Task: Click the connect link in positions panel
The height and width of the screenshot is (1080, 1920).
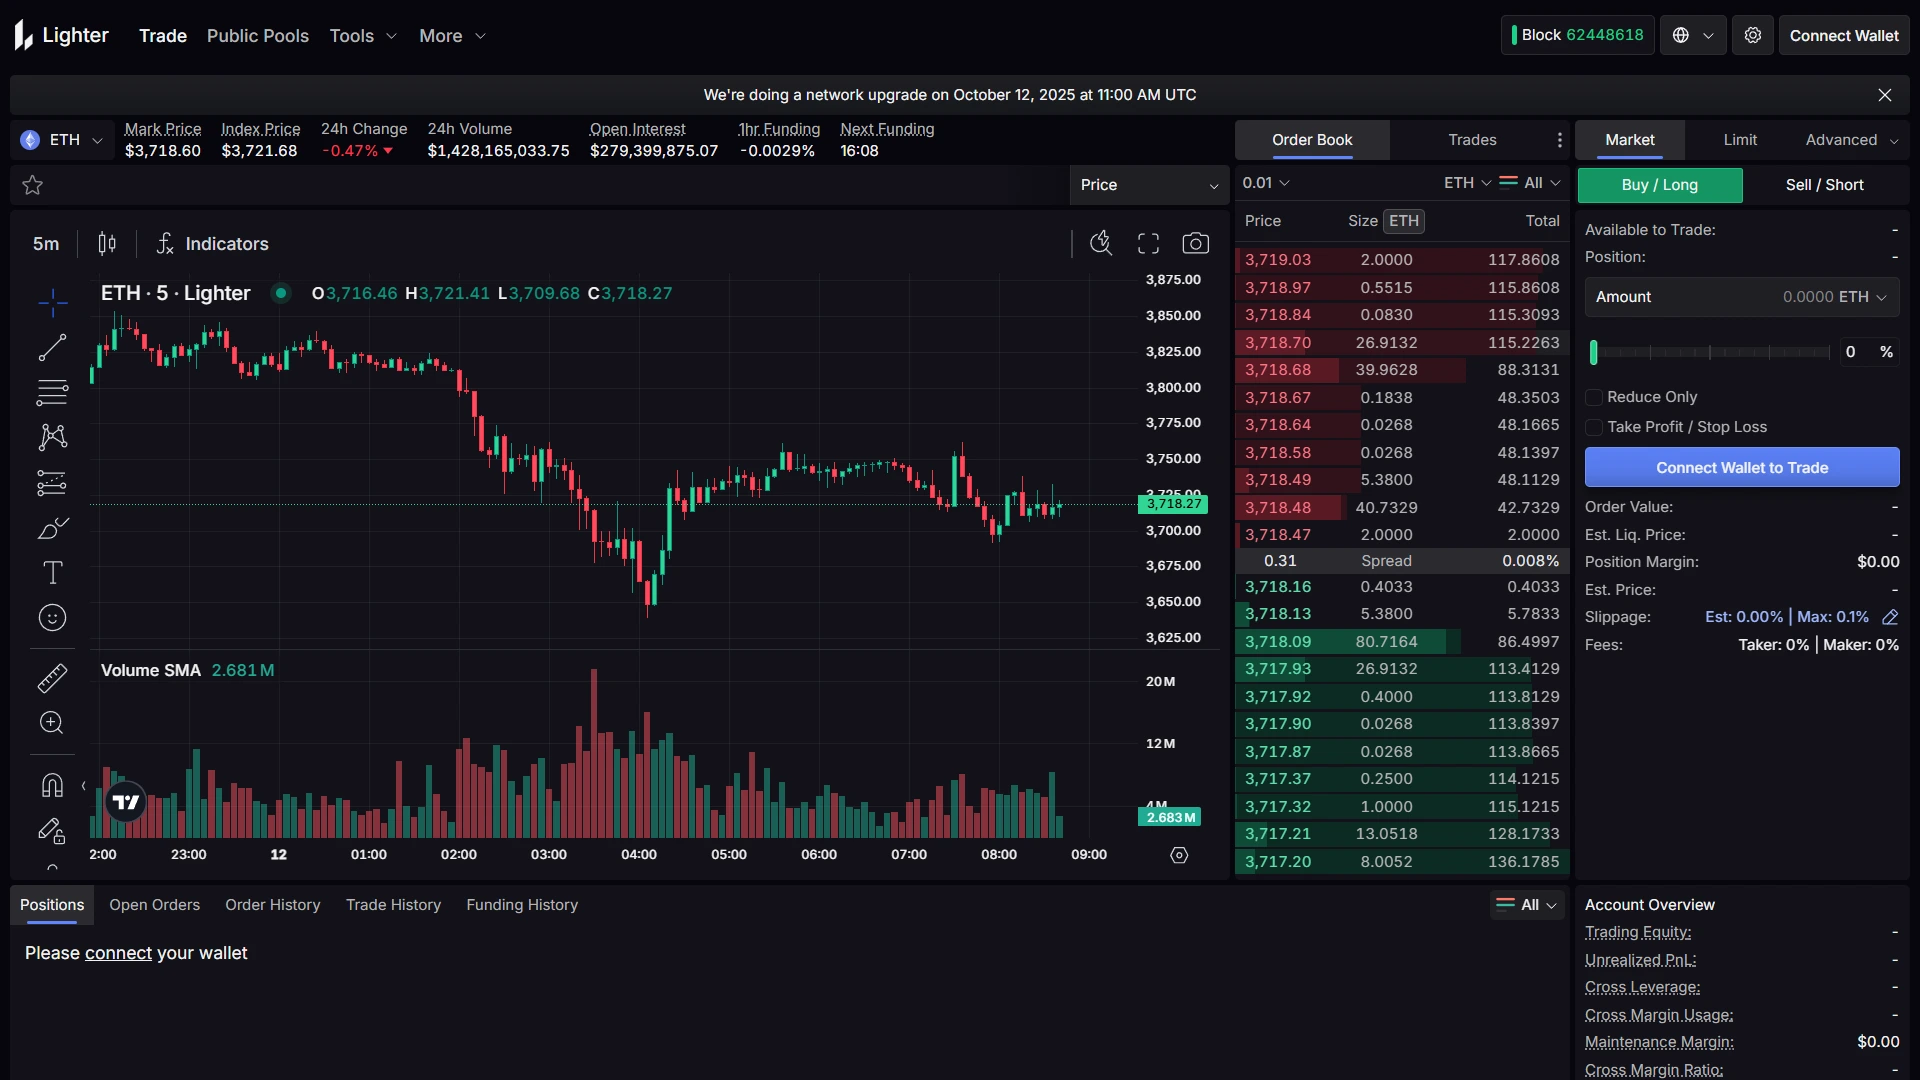Action: [x=118, y=953]
